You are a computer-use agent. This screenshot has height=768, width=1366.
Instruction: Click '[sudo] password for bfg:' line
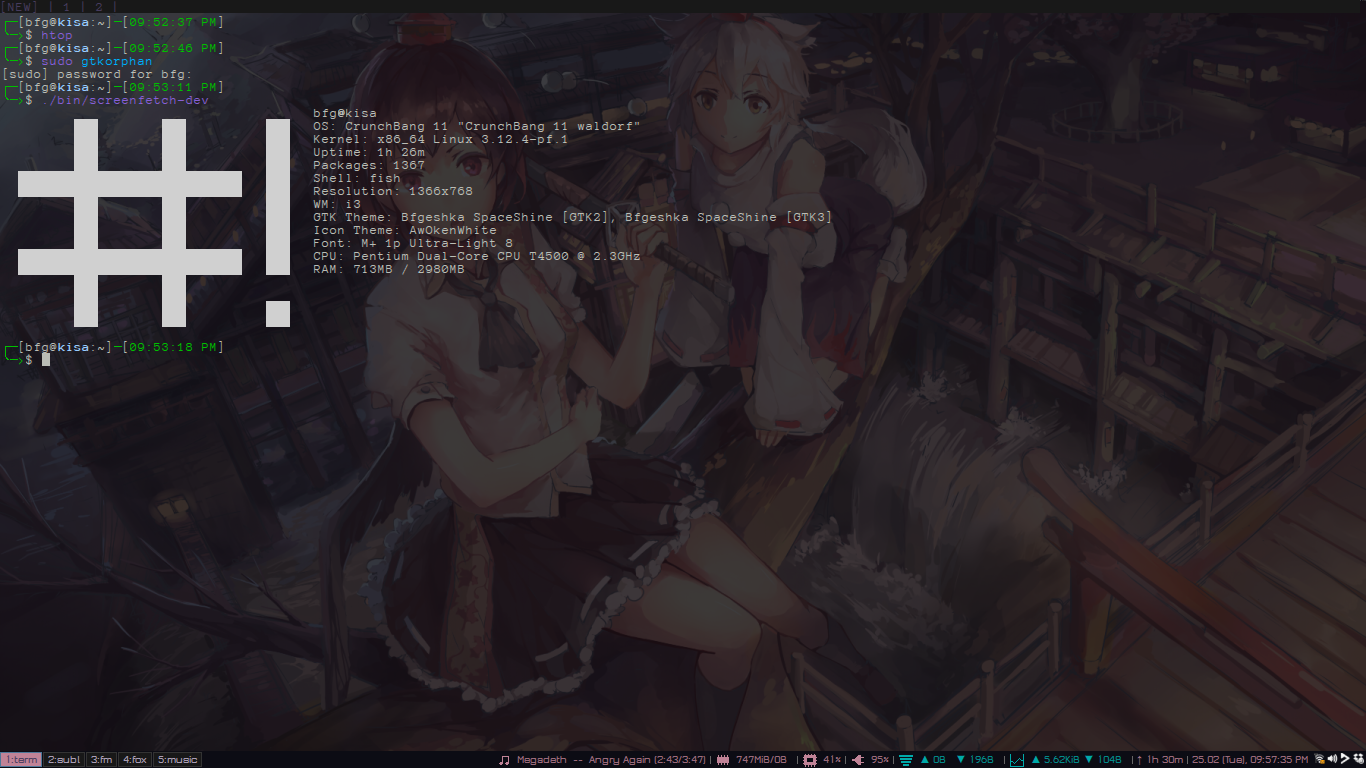[97, 74]
